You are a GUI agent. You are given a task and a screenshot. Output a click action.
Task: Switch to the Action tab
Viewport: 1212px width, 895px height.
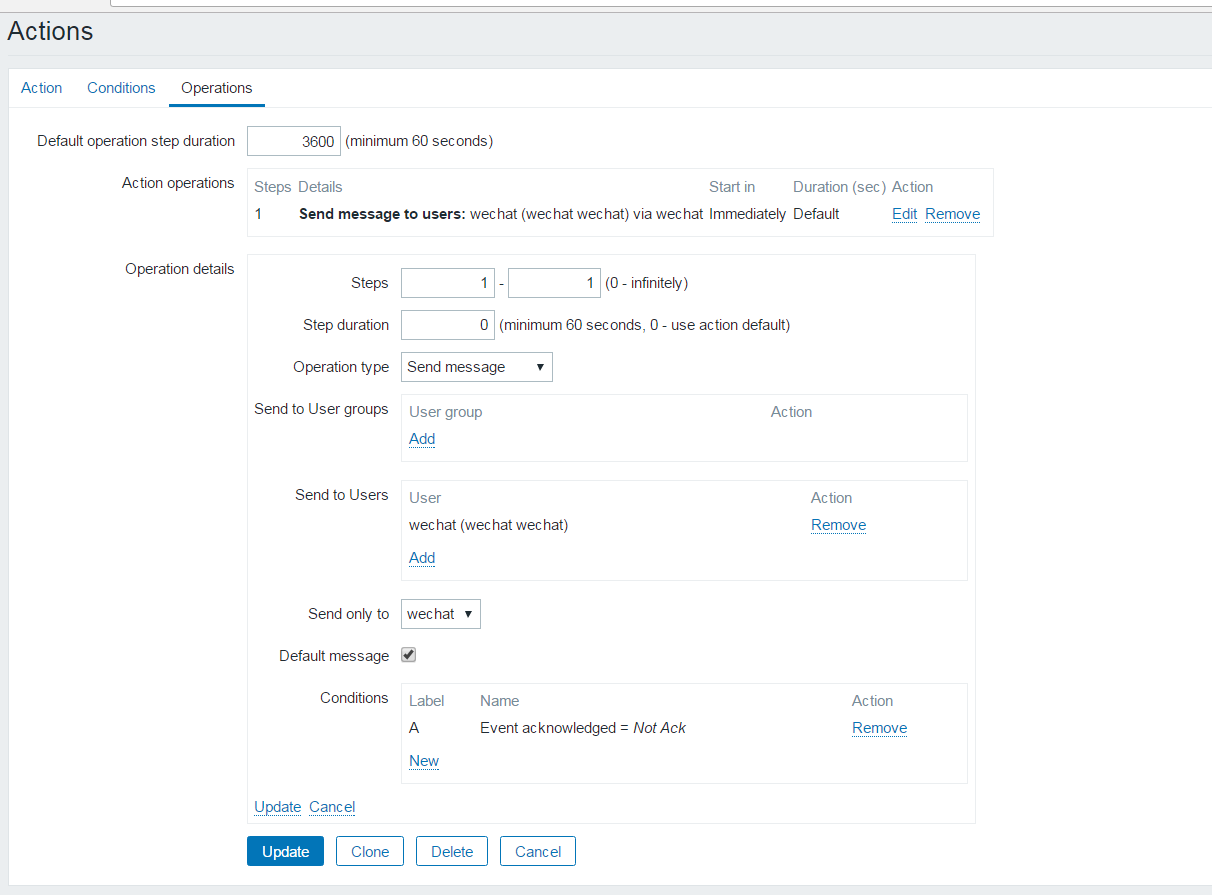click(x=42, y=88)
